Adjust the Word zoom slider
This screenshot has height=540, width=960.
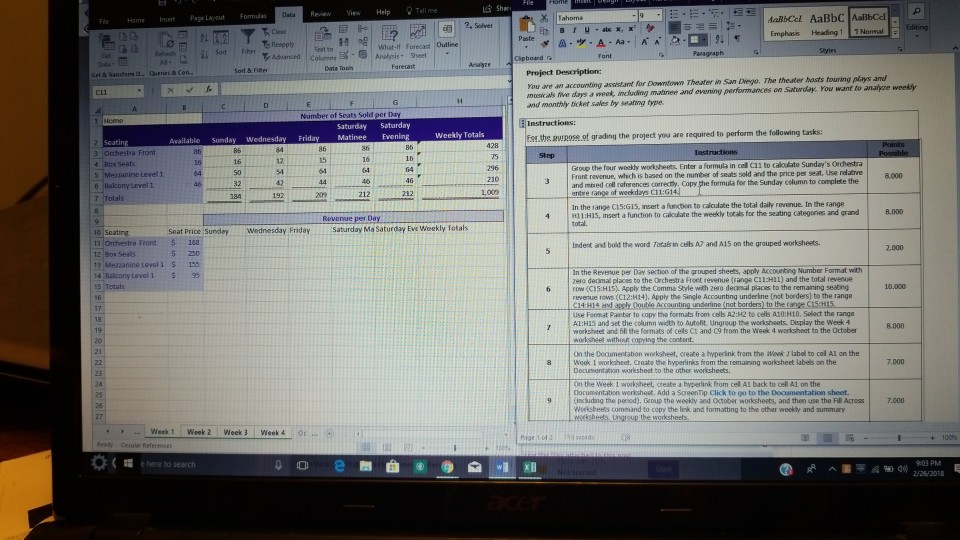[x=899, y=438]
